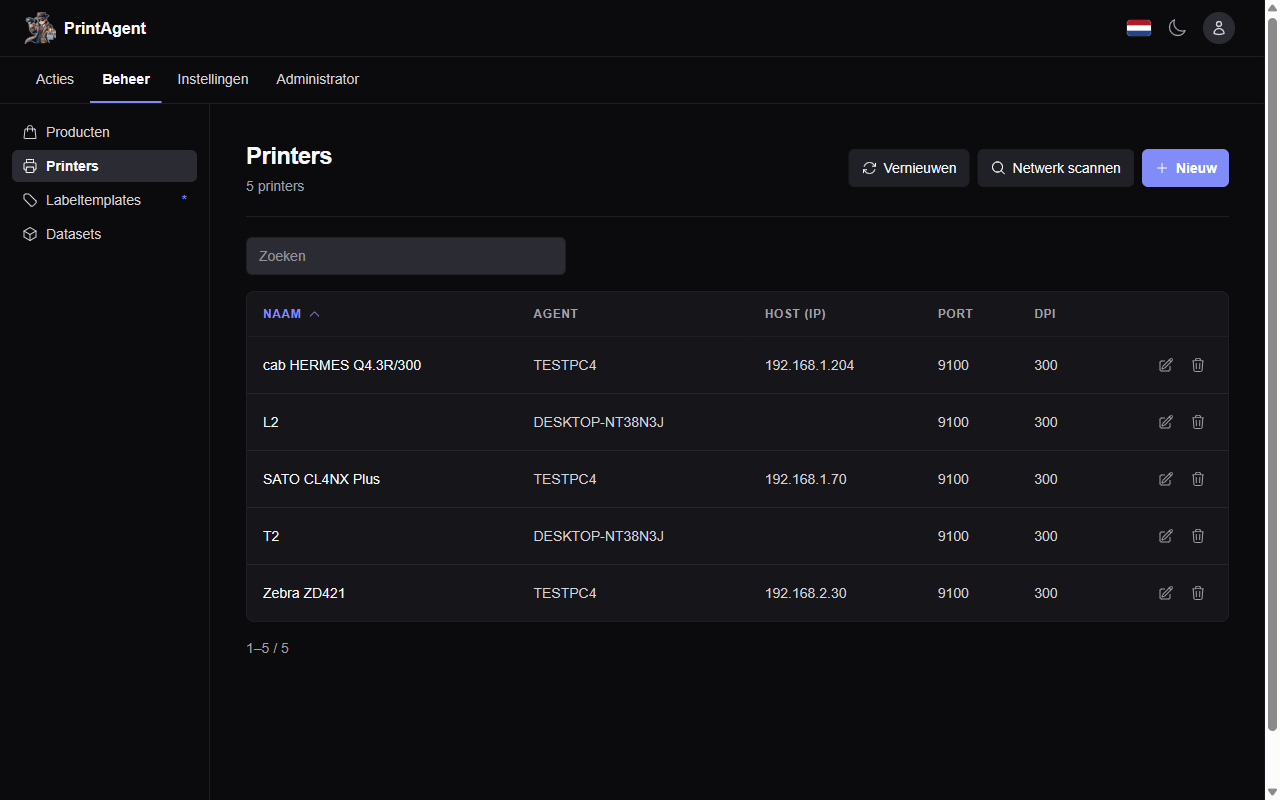Open Producten in the sidebar
Viewport: 1280px width, 800px height.
tap(104, 132)
